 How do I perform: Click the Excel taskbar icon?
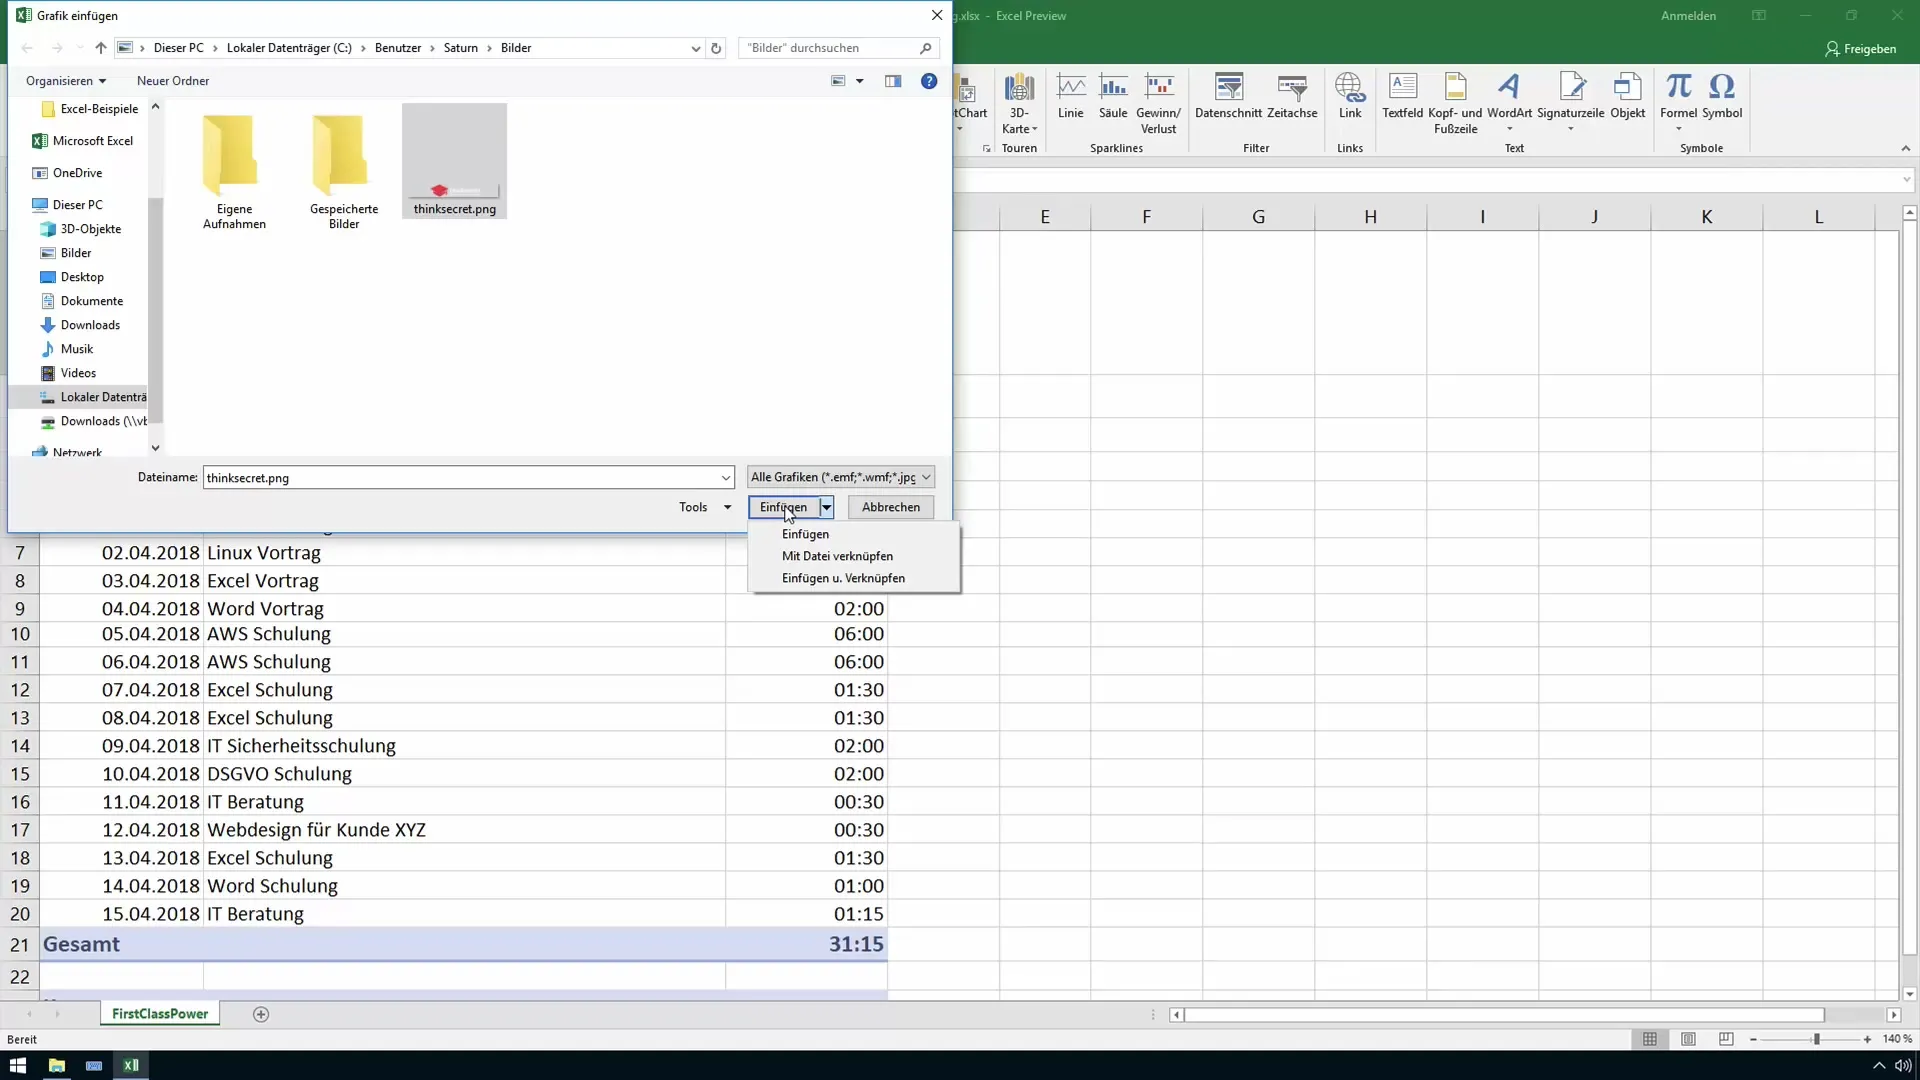pyautogui.click(x=131, y=1065)
